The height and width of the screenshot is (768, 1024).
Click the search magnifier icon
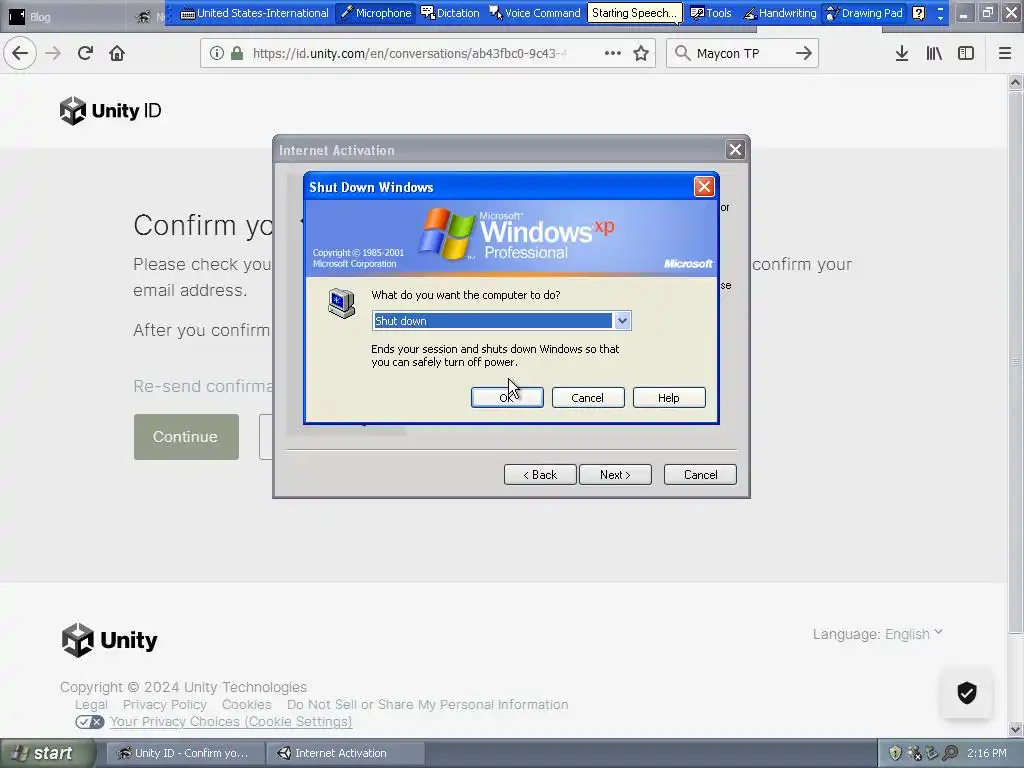pyautogui.click(x=682, y=53)
